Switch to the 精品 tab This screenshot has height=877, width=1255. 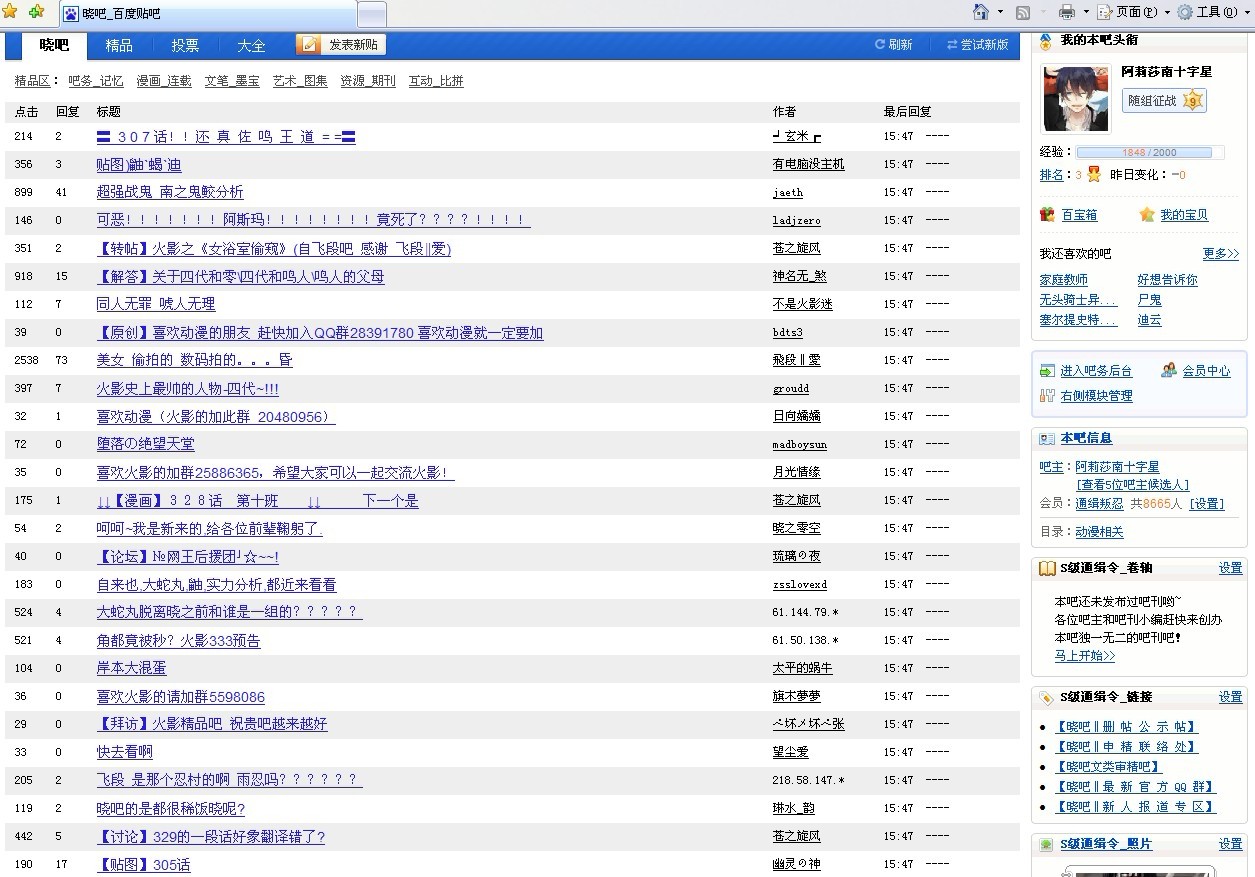[119, 45]
